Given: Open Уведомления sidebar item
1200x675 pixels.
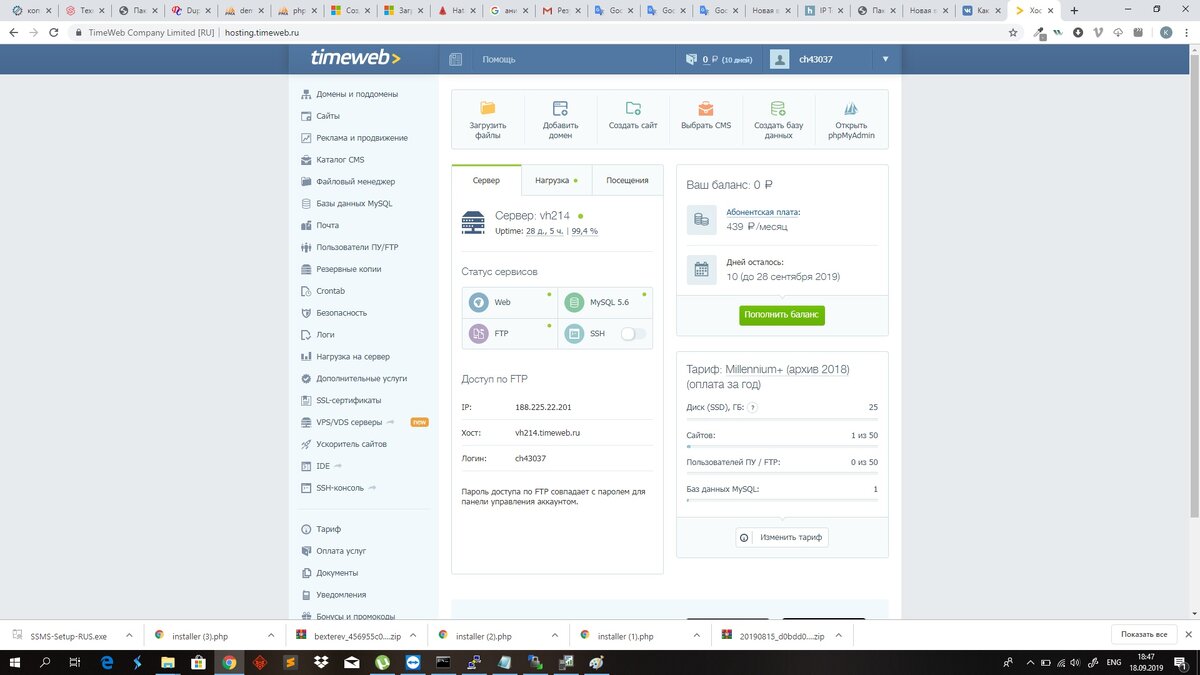Looking at the screenshot, I should 341,595.
